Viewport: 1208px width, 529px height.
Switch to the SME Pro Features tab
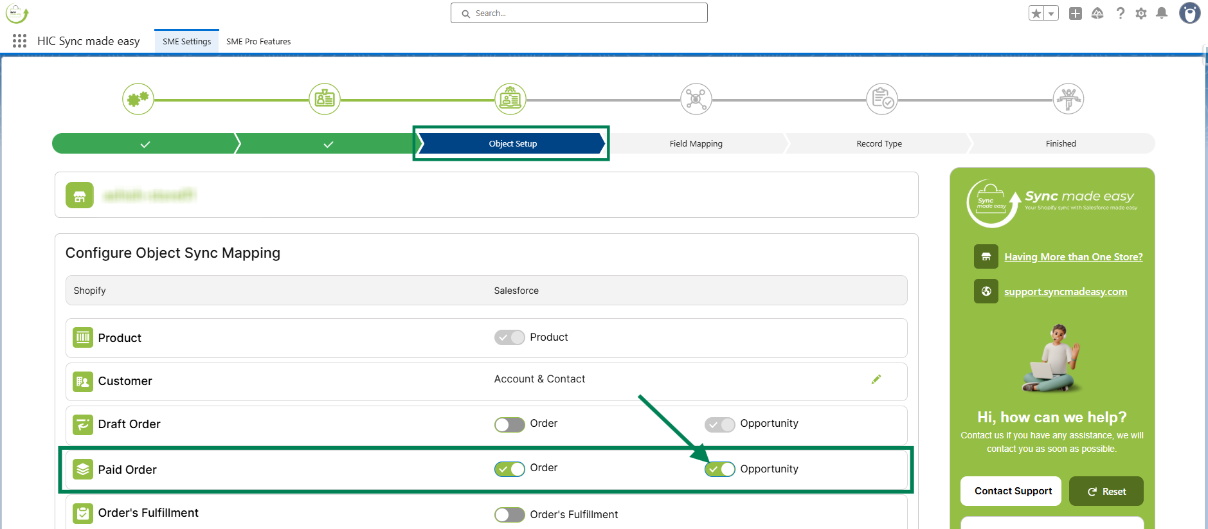tap(258, 41)
